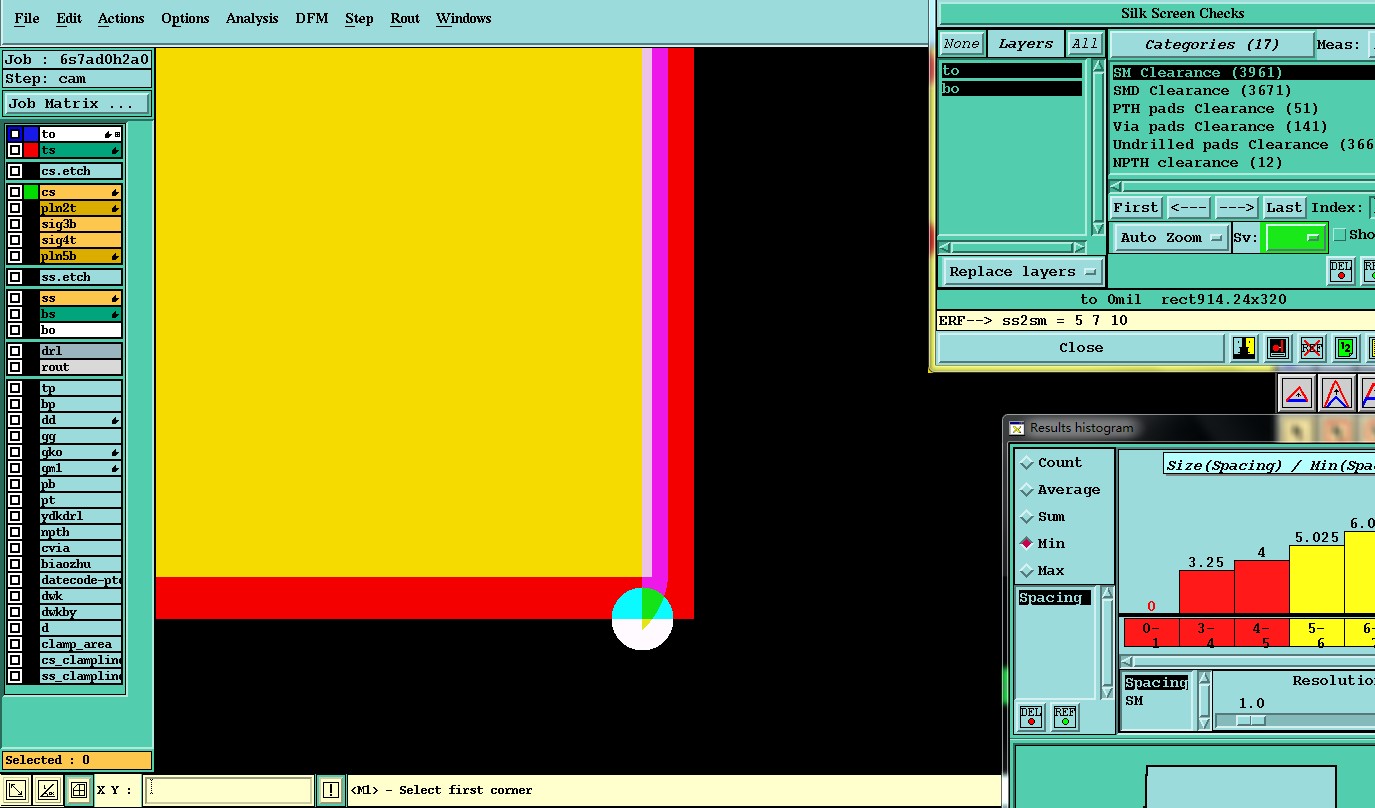Select the Count radio option
The height and width of the screenshot is (808, 1375).
(x=1027, y=463)
